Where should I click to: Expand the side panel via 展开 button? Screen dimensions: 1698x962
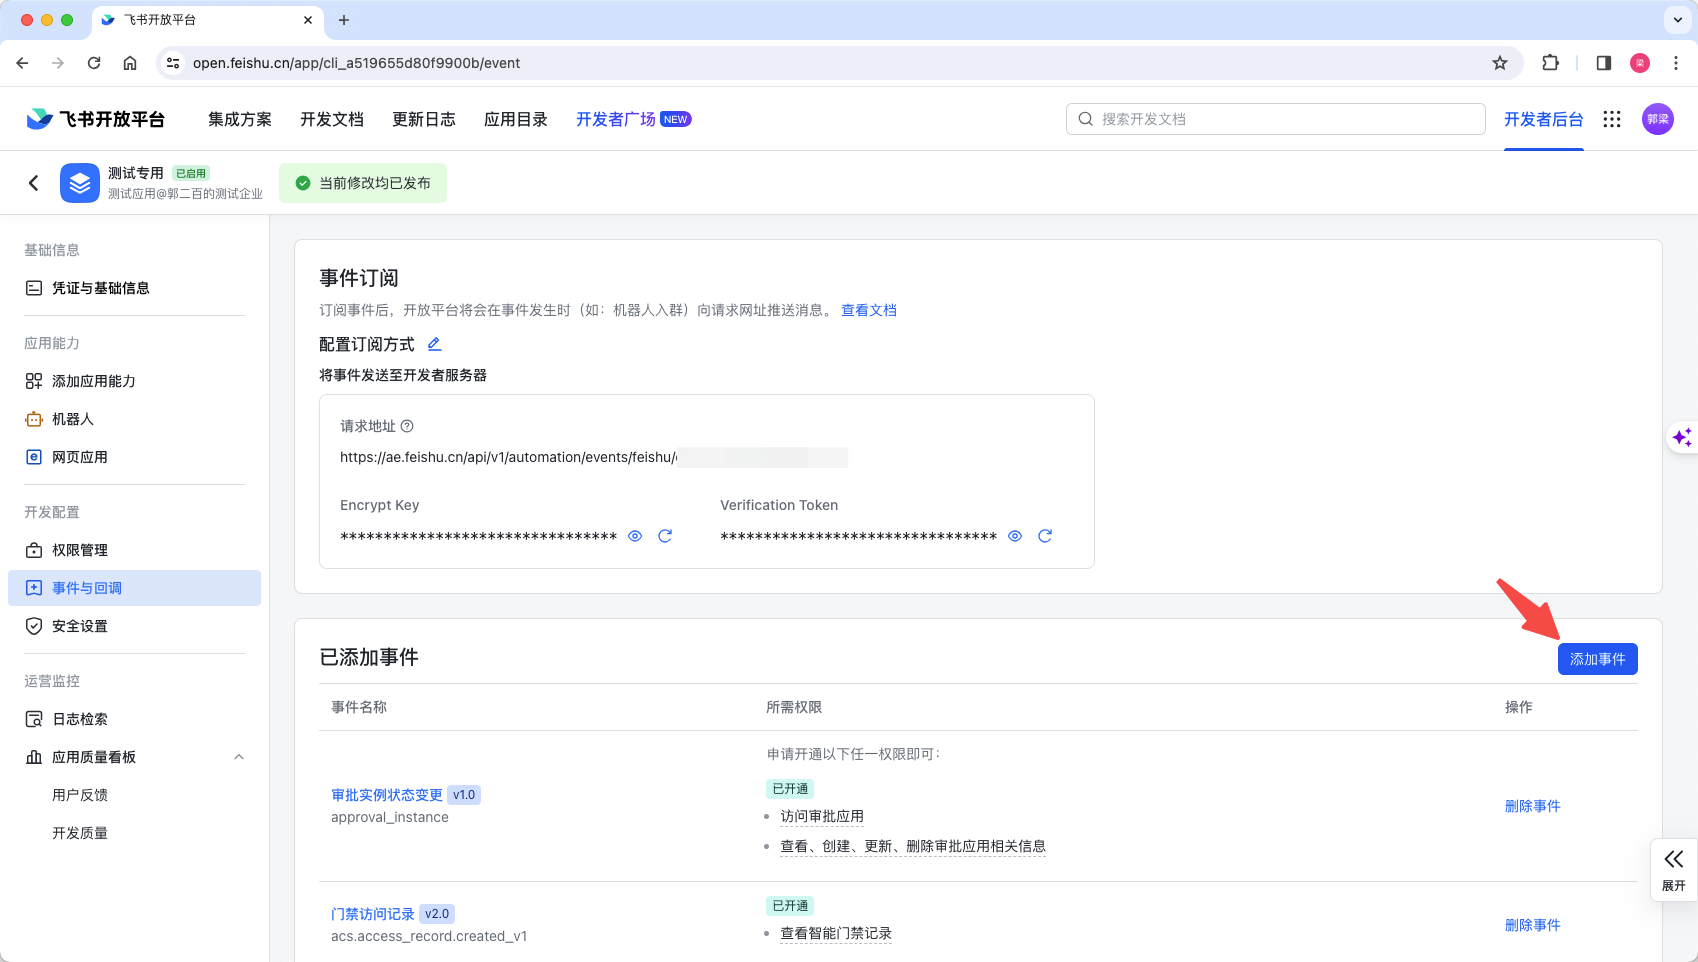click(1674, 870)
